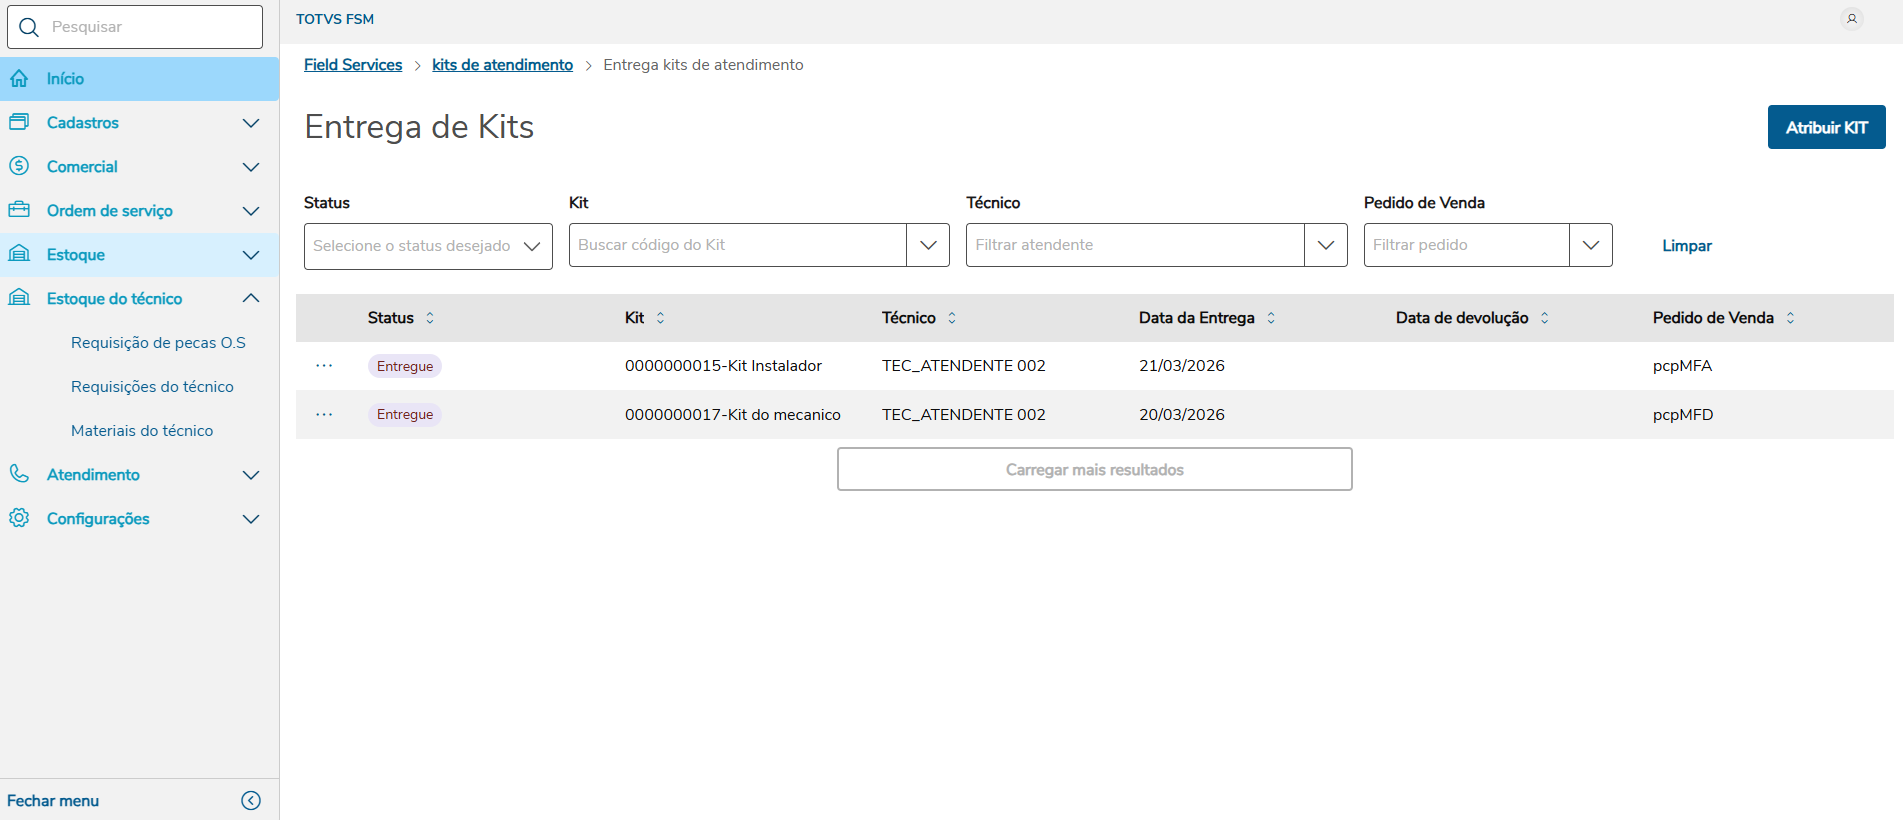The width and height of the screenshot is (1903, 820).
Task: Select Materiais do técnico menu item
Action: click(x=142, y=431)
